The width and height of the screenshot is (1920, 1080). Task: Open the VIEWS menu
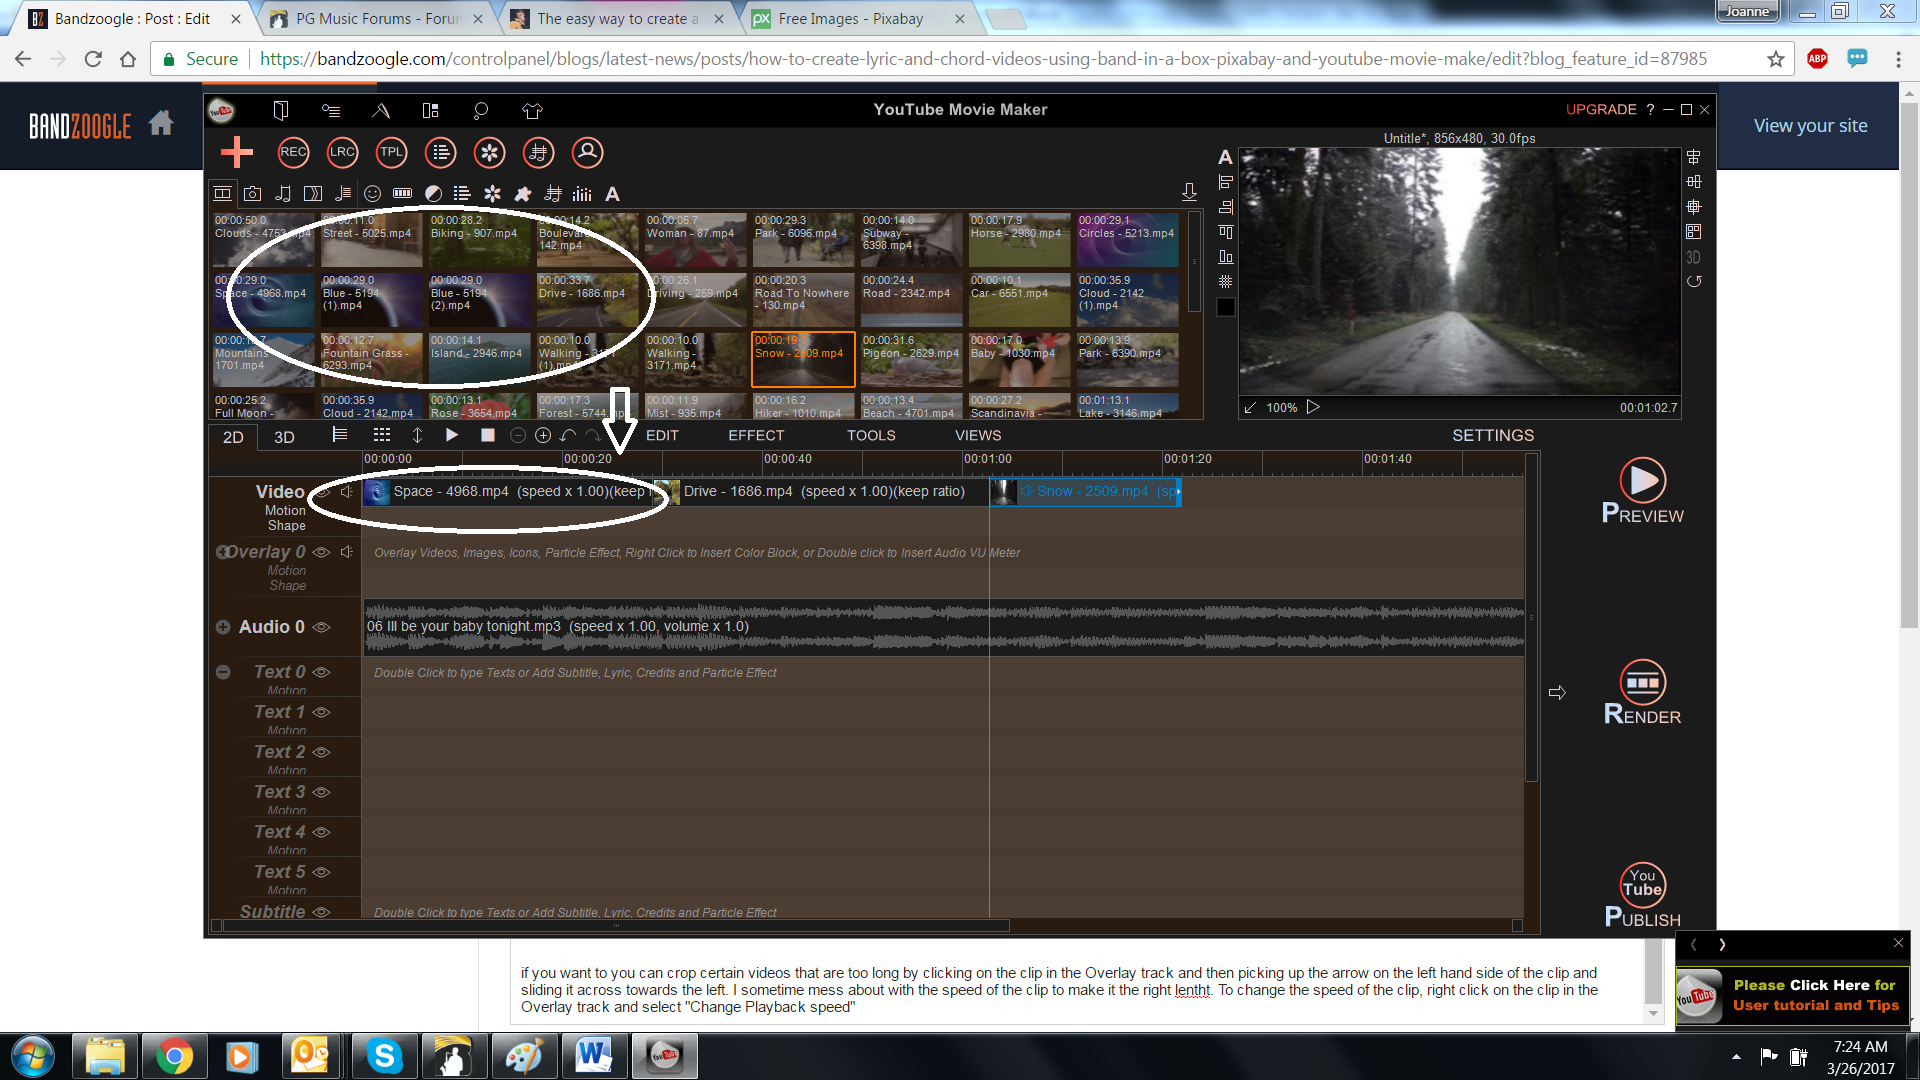[978, 435]
